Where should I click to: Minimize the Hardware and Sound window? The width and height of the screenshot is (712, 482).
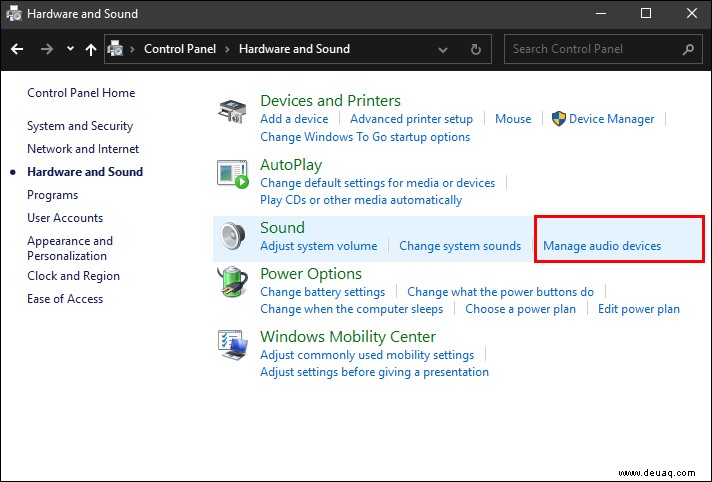(601, 14)
